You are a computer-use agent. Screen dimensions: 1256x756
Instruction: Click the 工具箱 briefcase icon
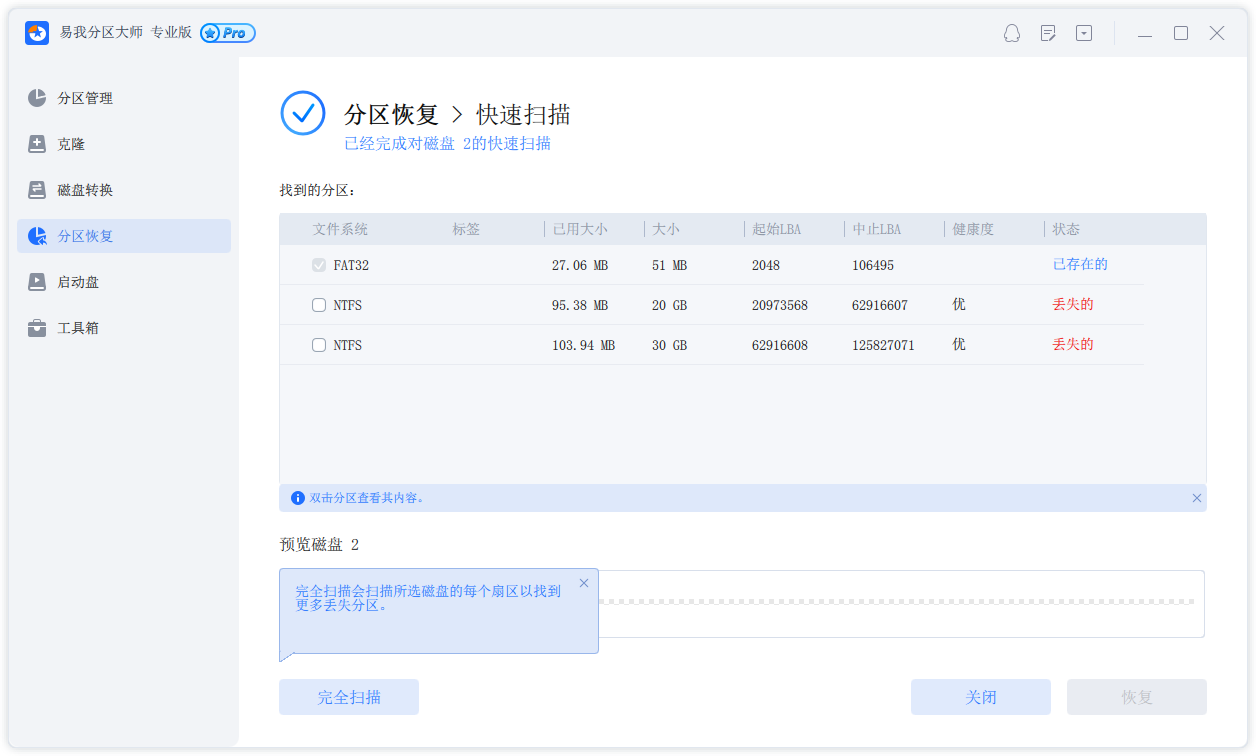click(37, 328)
